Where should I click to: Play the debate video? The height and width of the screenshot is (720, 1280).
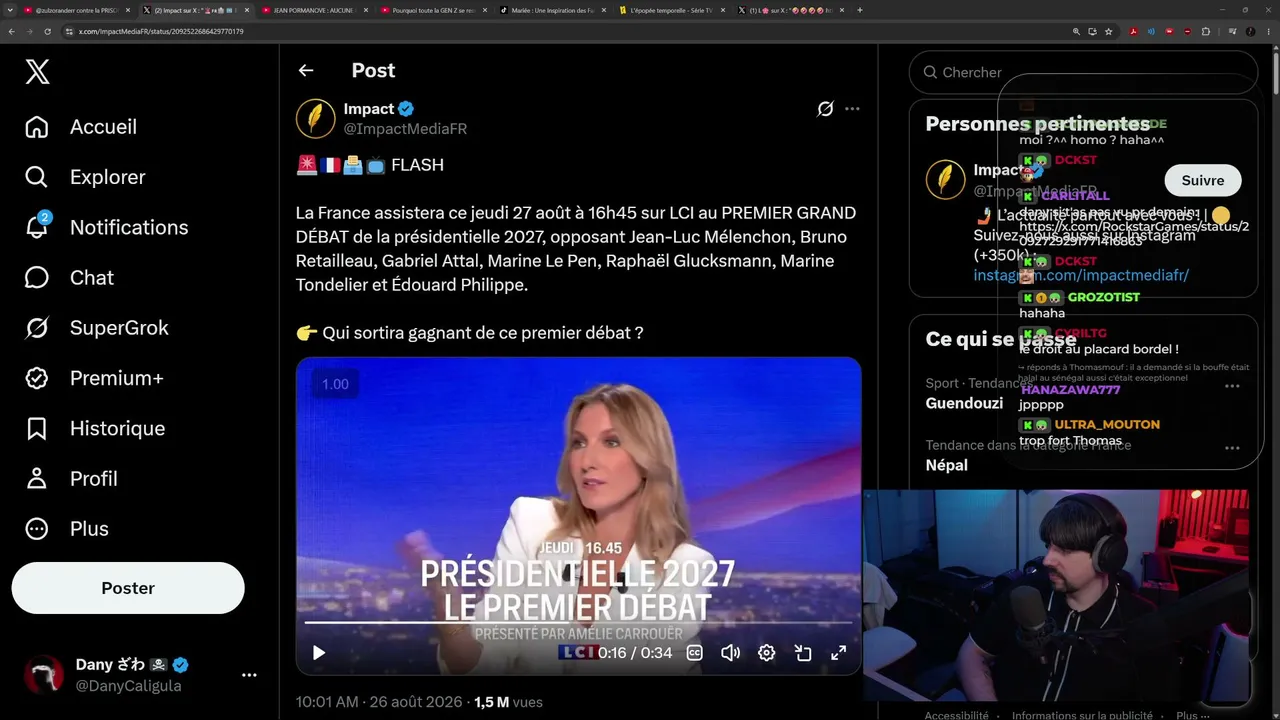tap(319, 653)
